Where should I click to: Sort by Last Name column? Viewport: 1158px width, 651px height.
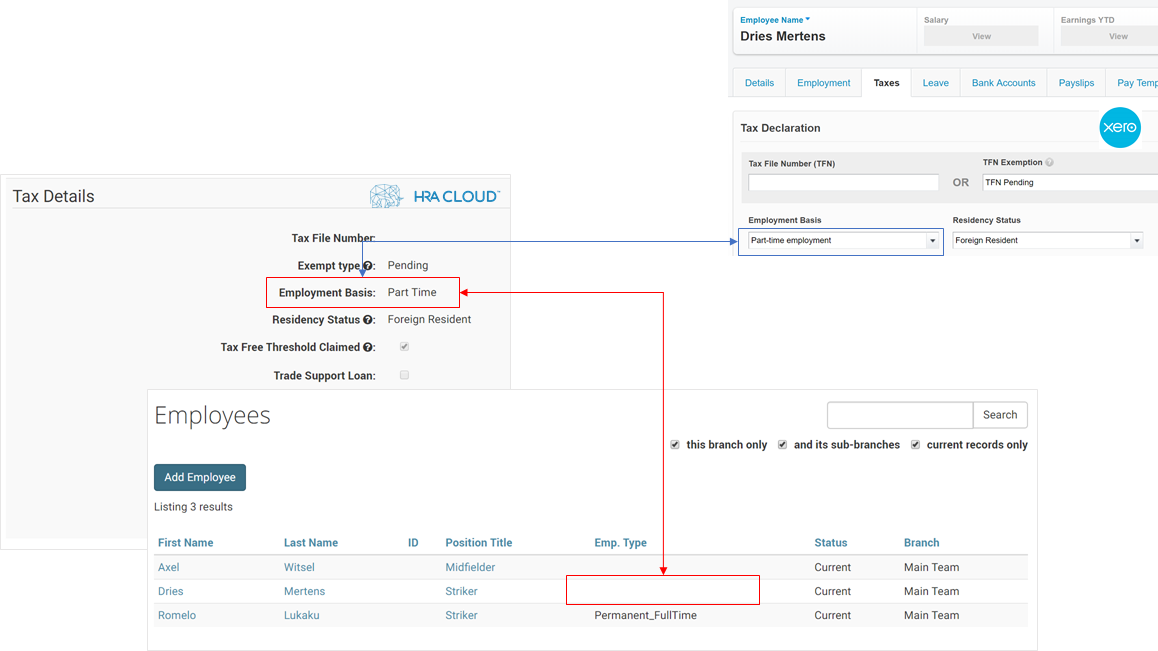311,542
